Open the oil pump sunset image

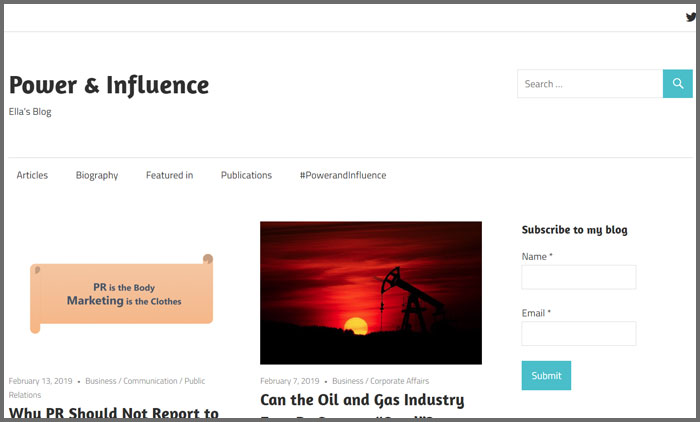pos(371,293)
